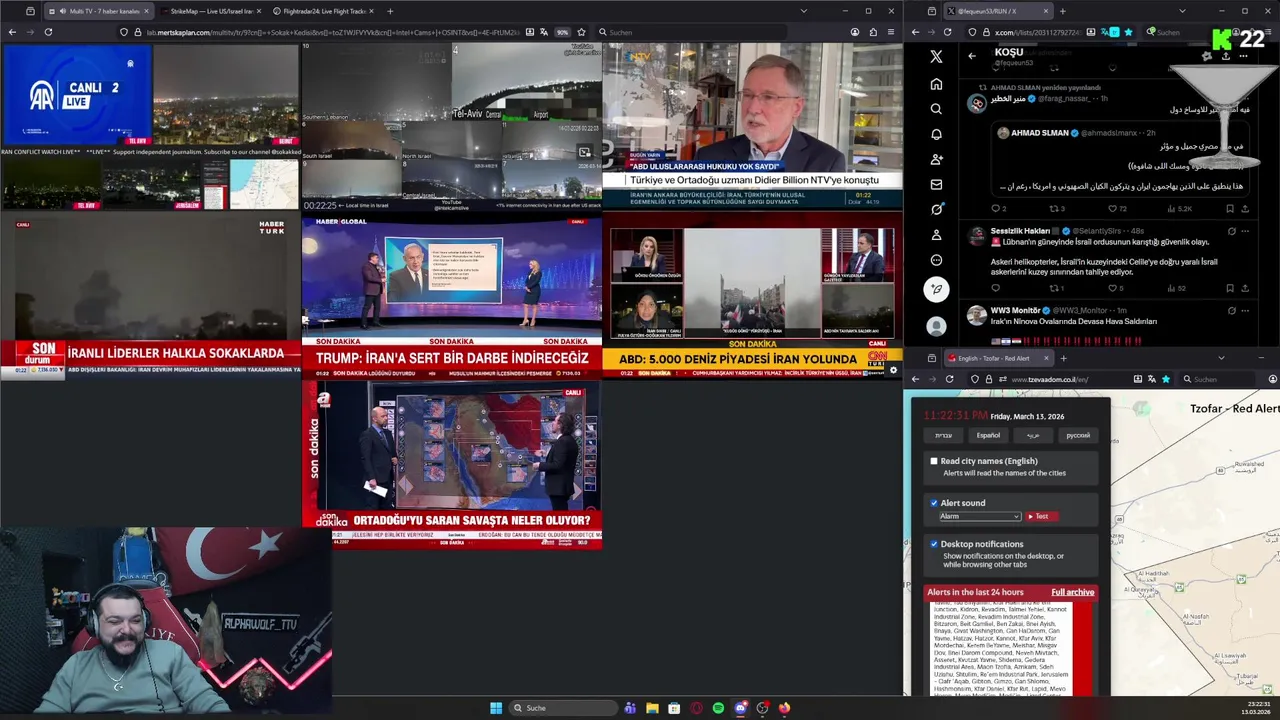Screen dimensions: 1280x720
Task: Open the Alarm sound dropdown
Action: click(x=979, y=516)
